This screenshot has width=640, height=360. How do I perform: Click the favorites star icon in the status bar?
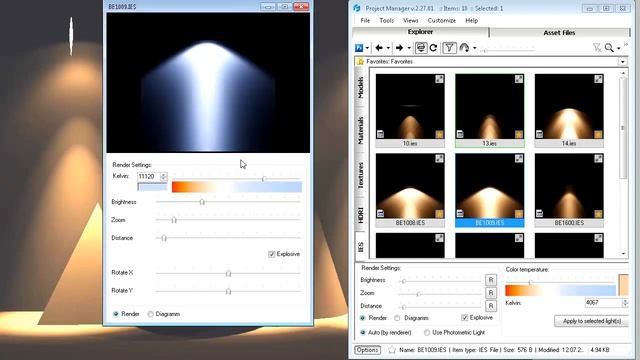point(392,350)
